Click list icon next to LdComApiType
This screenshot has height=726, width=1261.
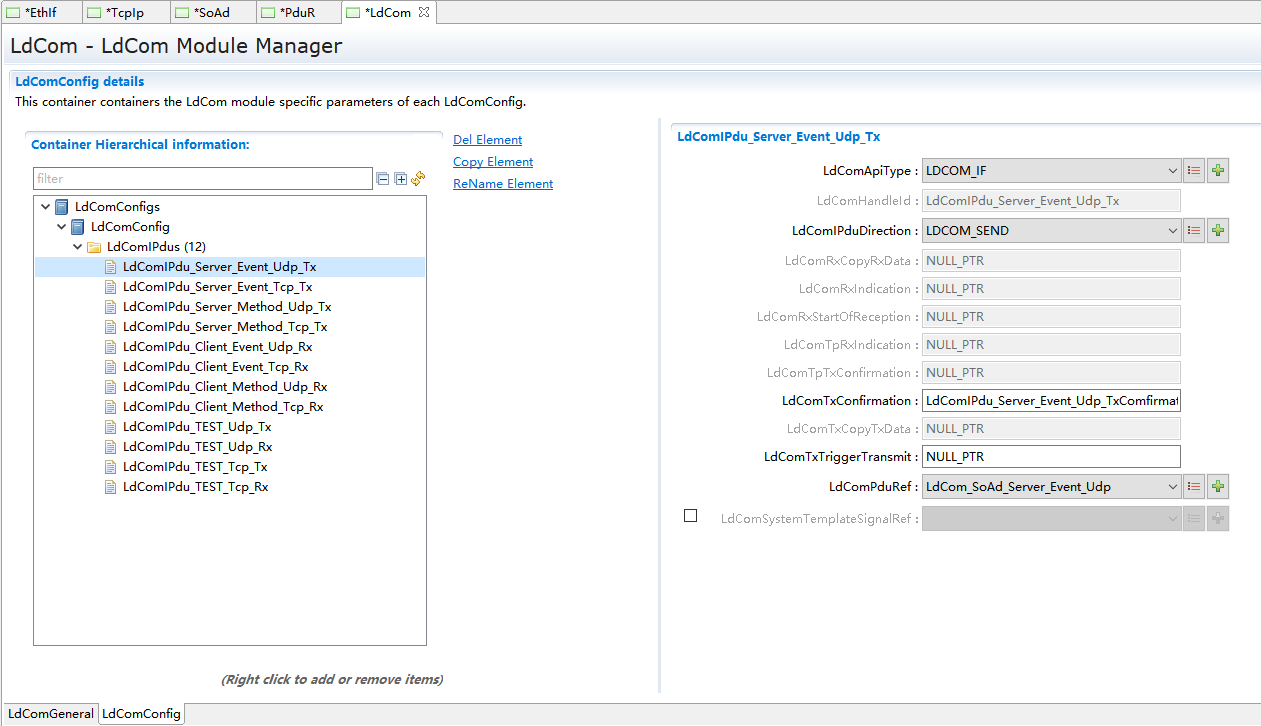[1194, 171]
